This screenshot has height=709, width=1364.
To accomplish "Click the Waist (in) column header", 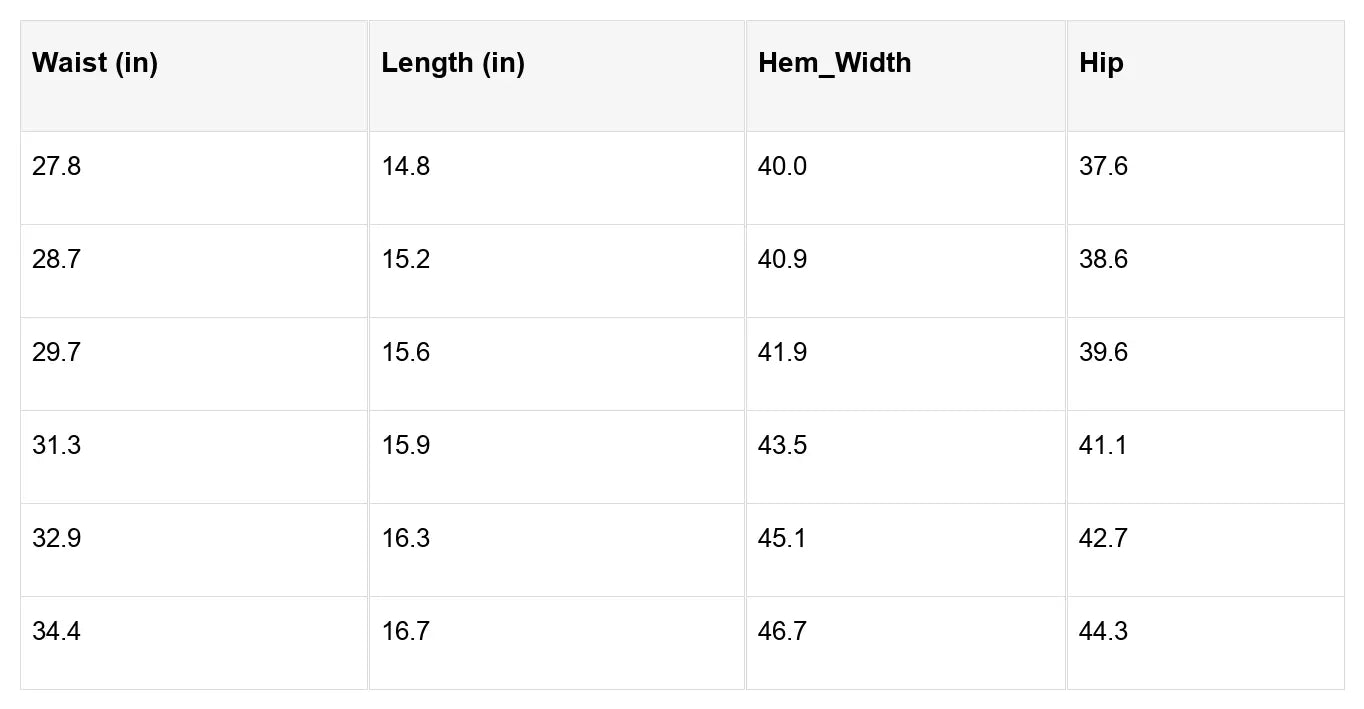I will tap(95, 63).
